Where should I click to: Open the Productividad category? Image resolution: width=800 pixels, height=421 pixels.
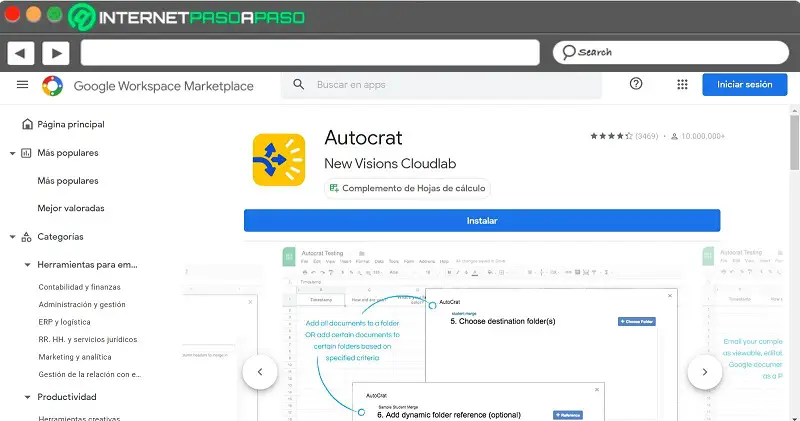tap(67, 397)
